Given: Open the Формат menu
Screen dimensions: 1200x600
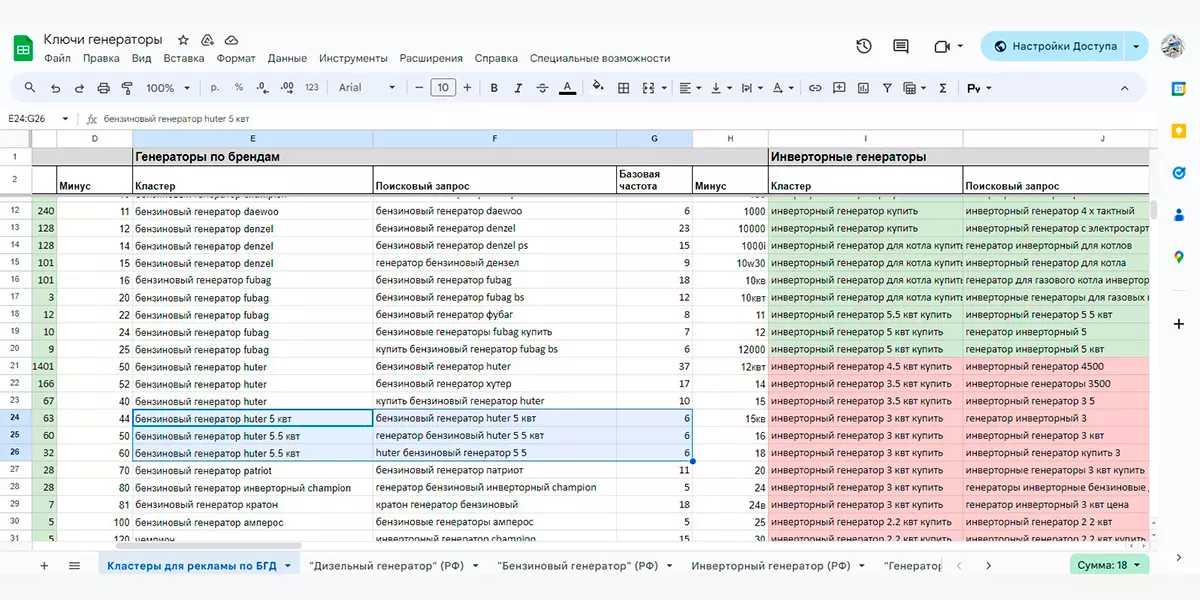Looking at the screenshot, I should coord(236,58).
